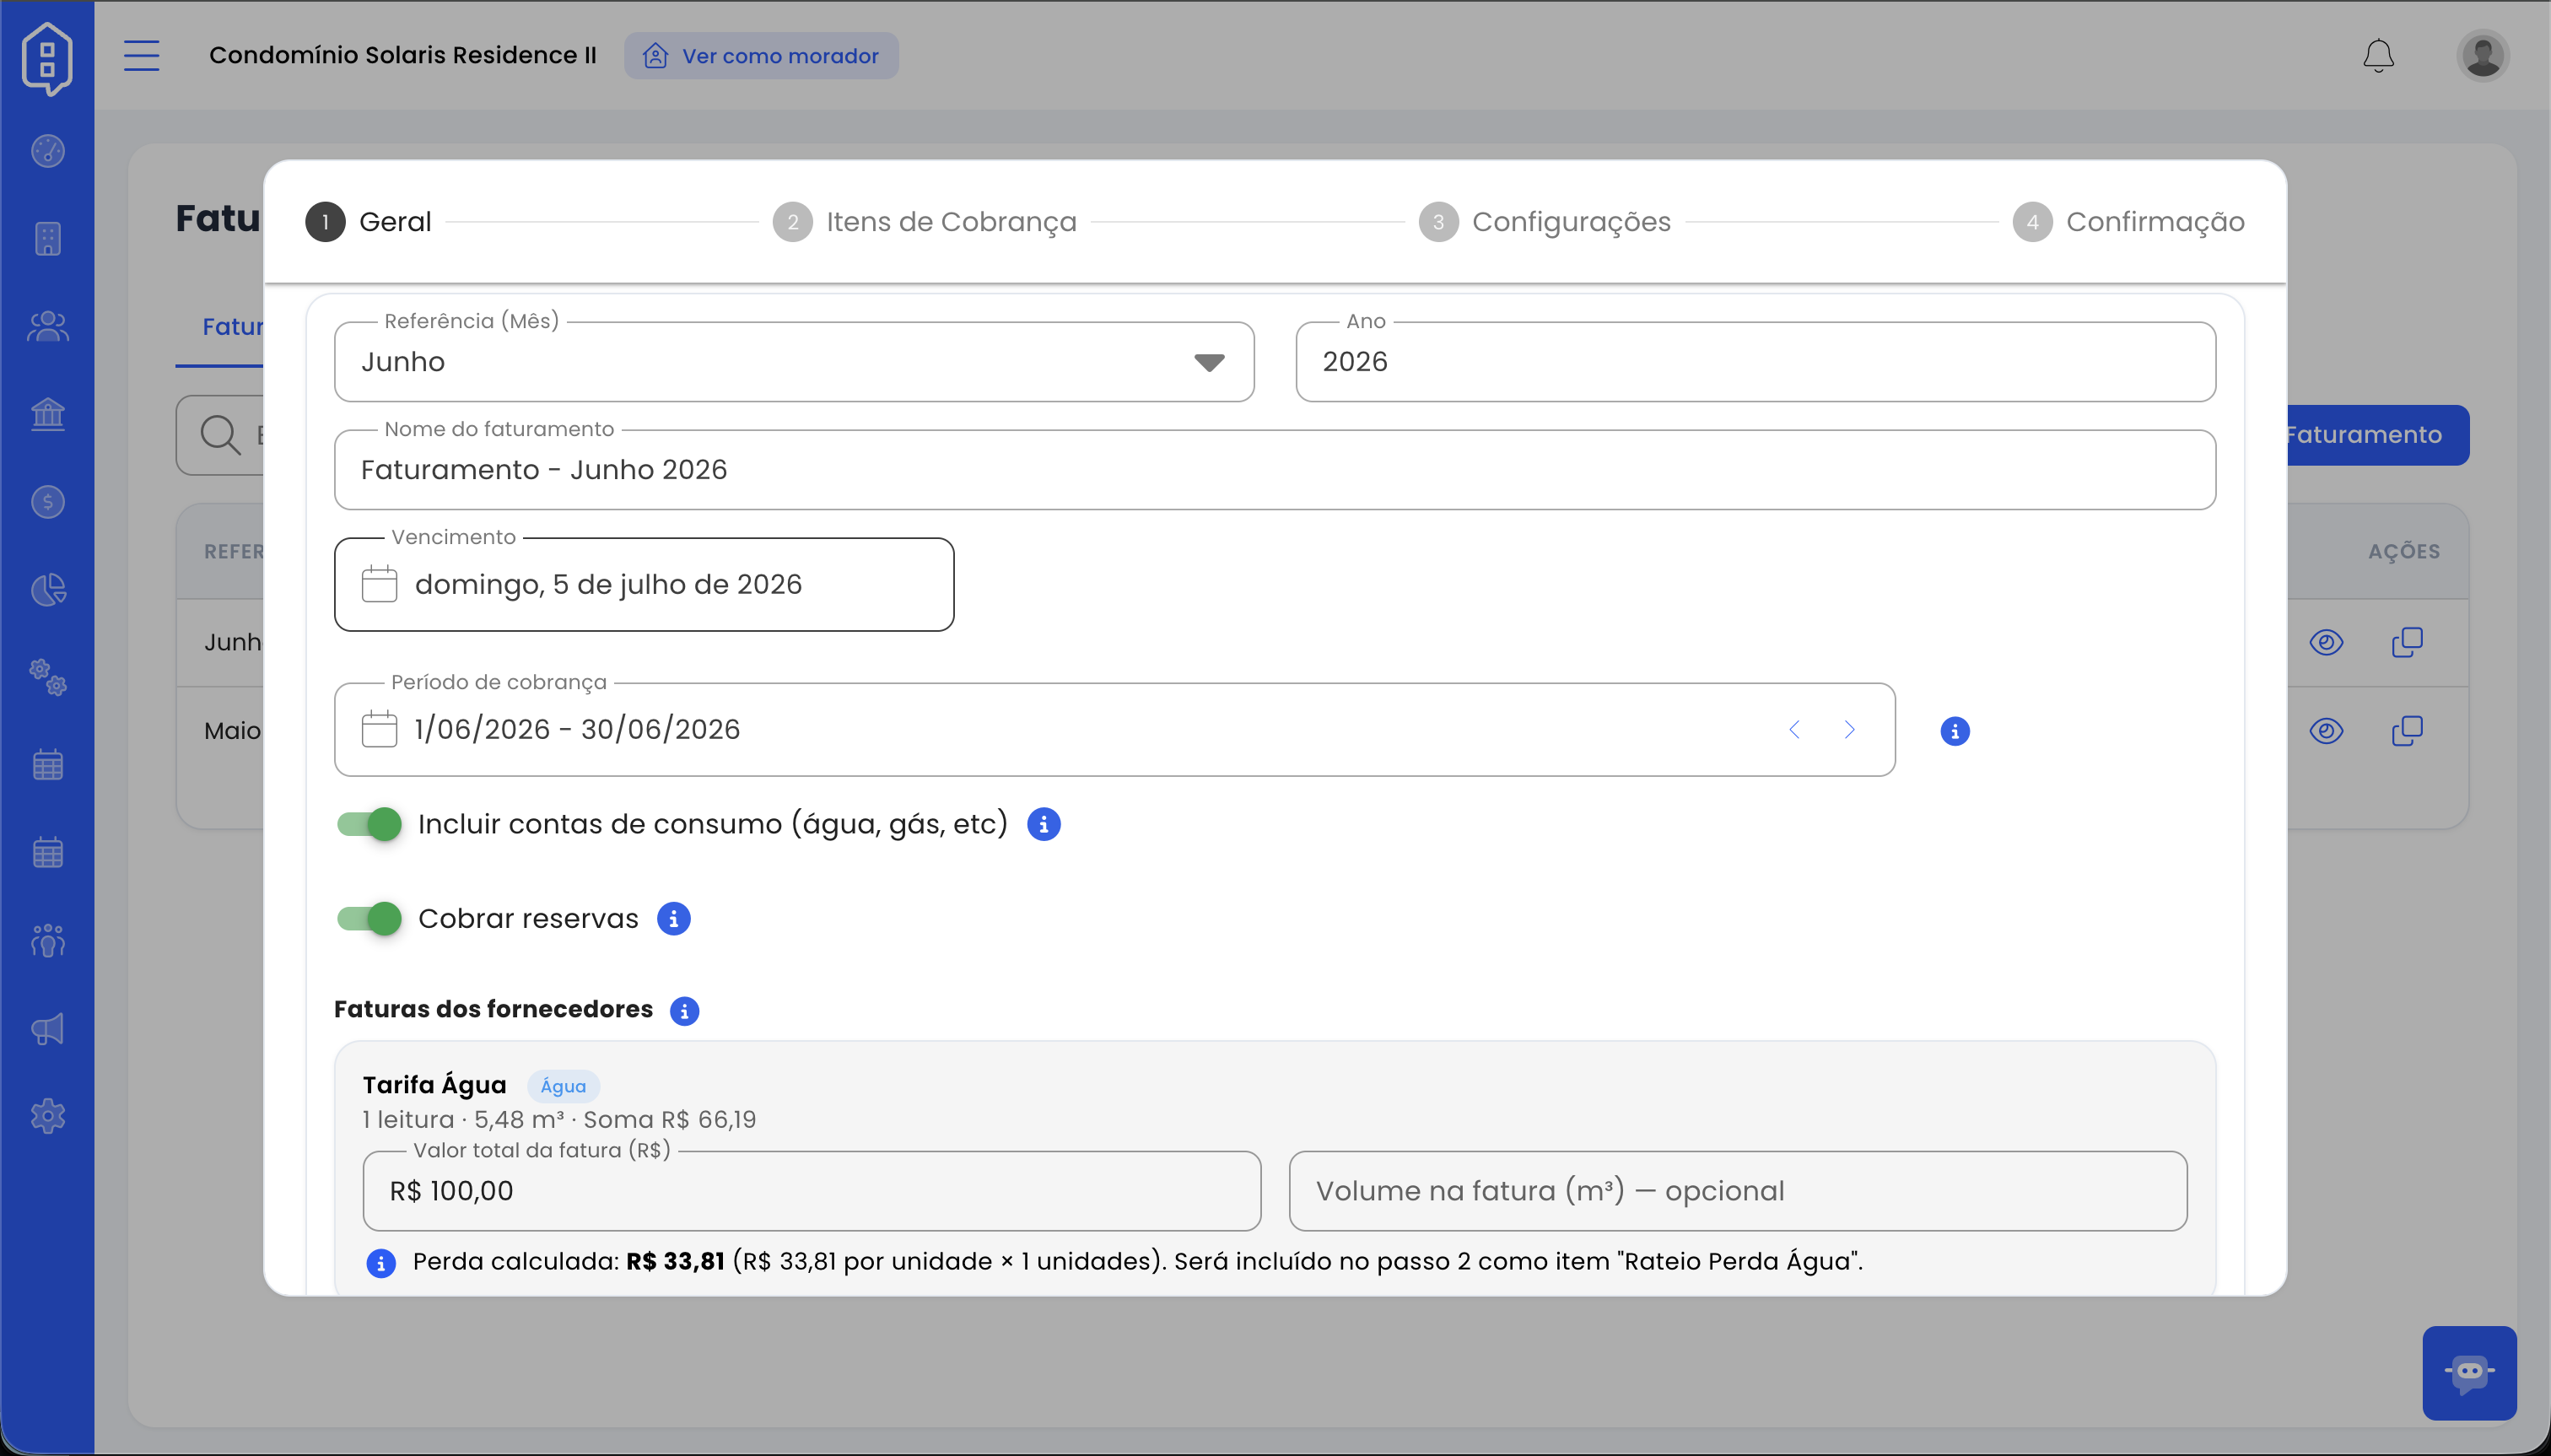Click the calendar icon in Período de cobrança

click(379, 729)
